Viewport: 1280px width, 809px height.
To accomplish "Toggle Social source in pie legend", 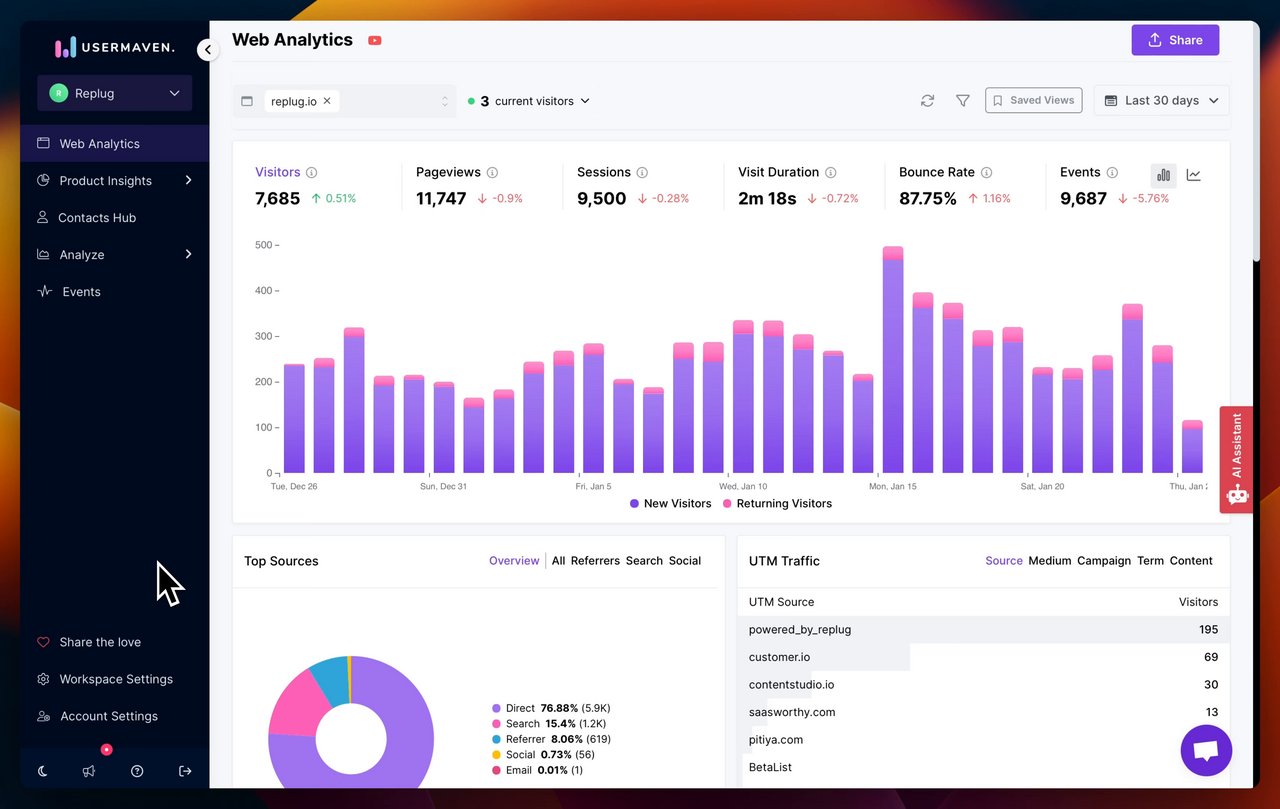I will pos(543,755).
